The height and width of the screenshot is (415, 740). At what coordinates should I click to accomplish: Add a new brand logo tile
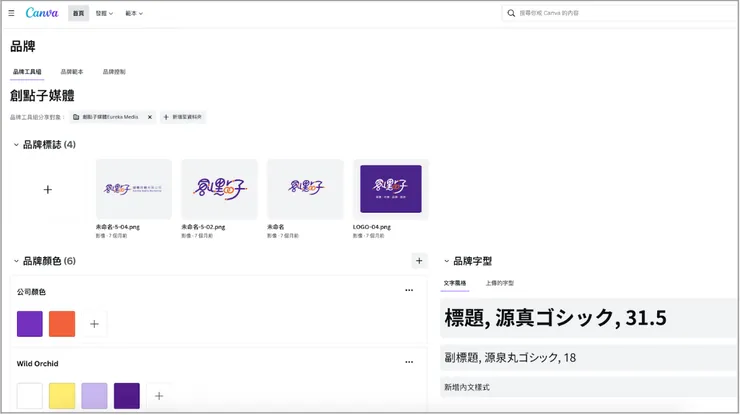tap(47, 189)
